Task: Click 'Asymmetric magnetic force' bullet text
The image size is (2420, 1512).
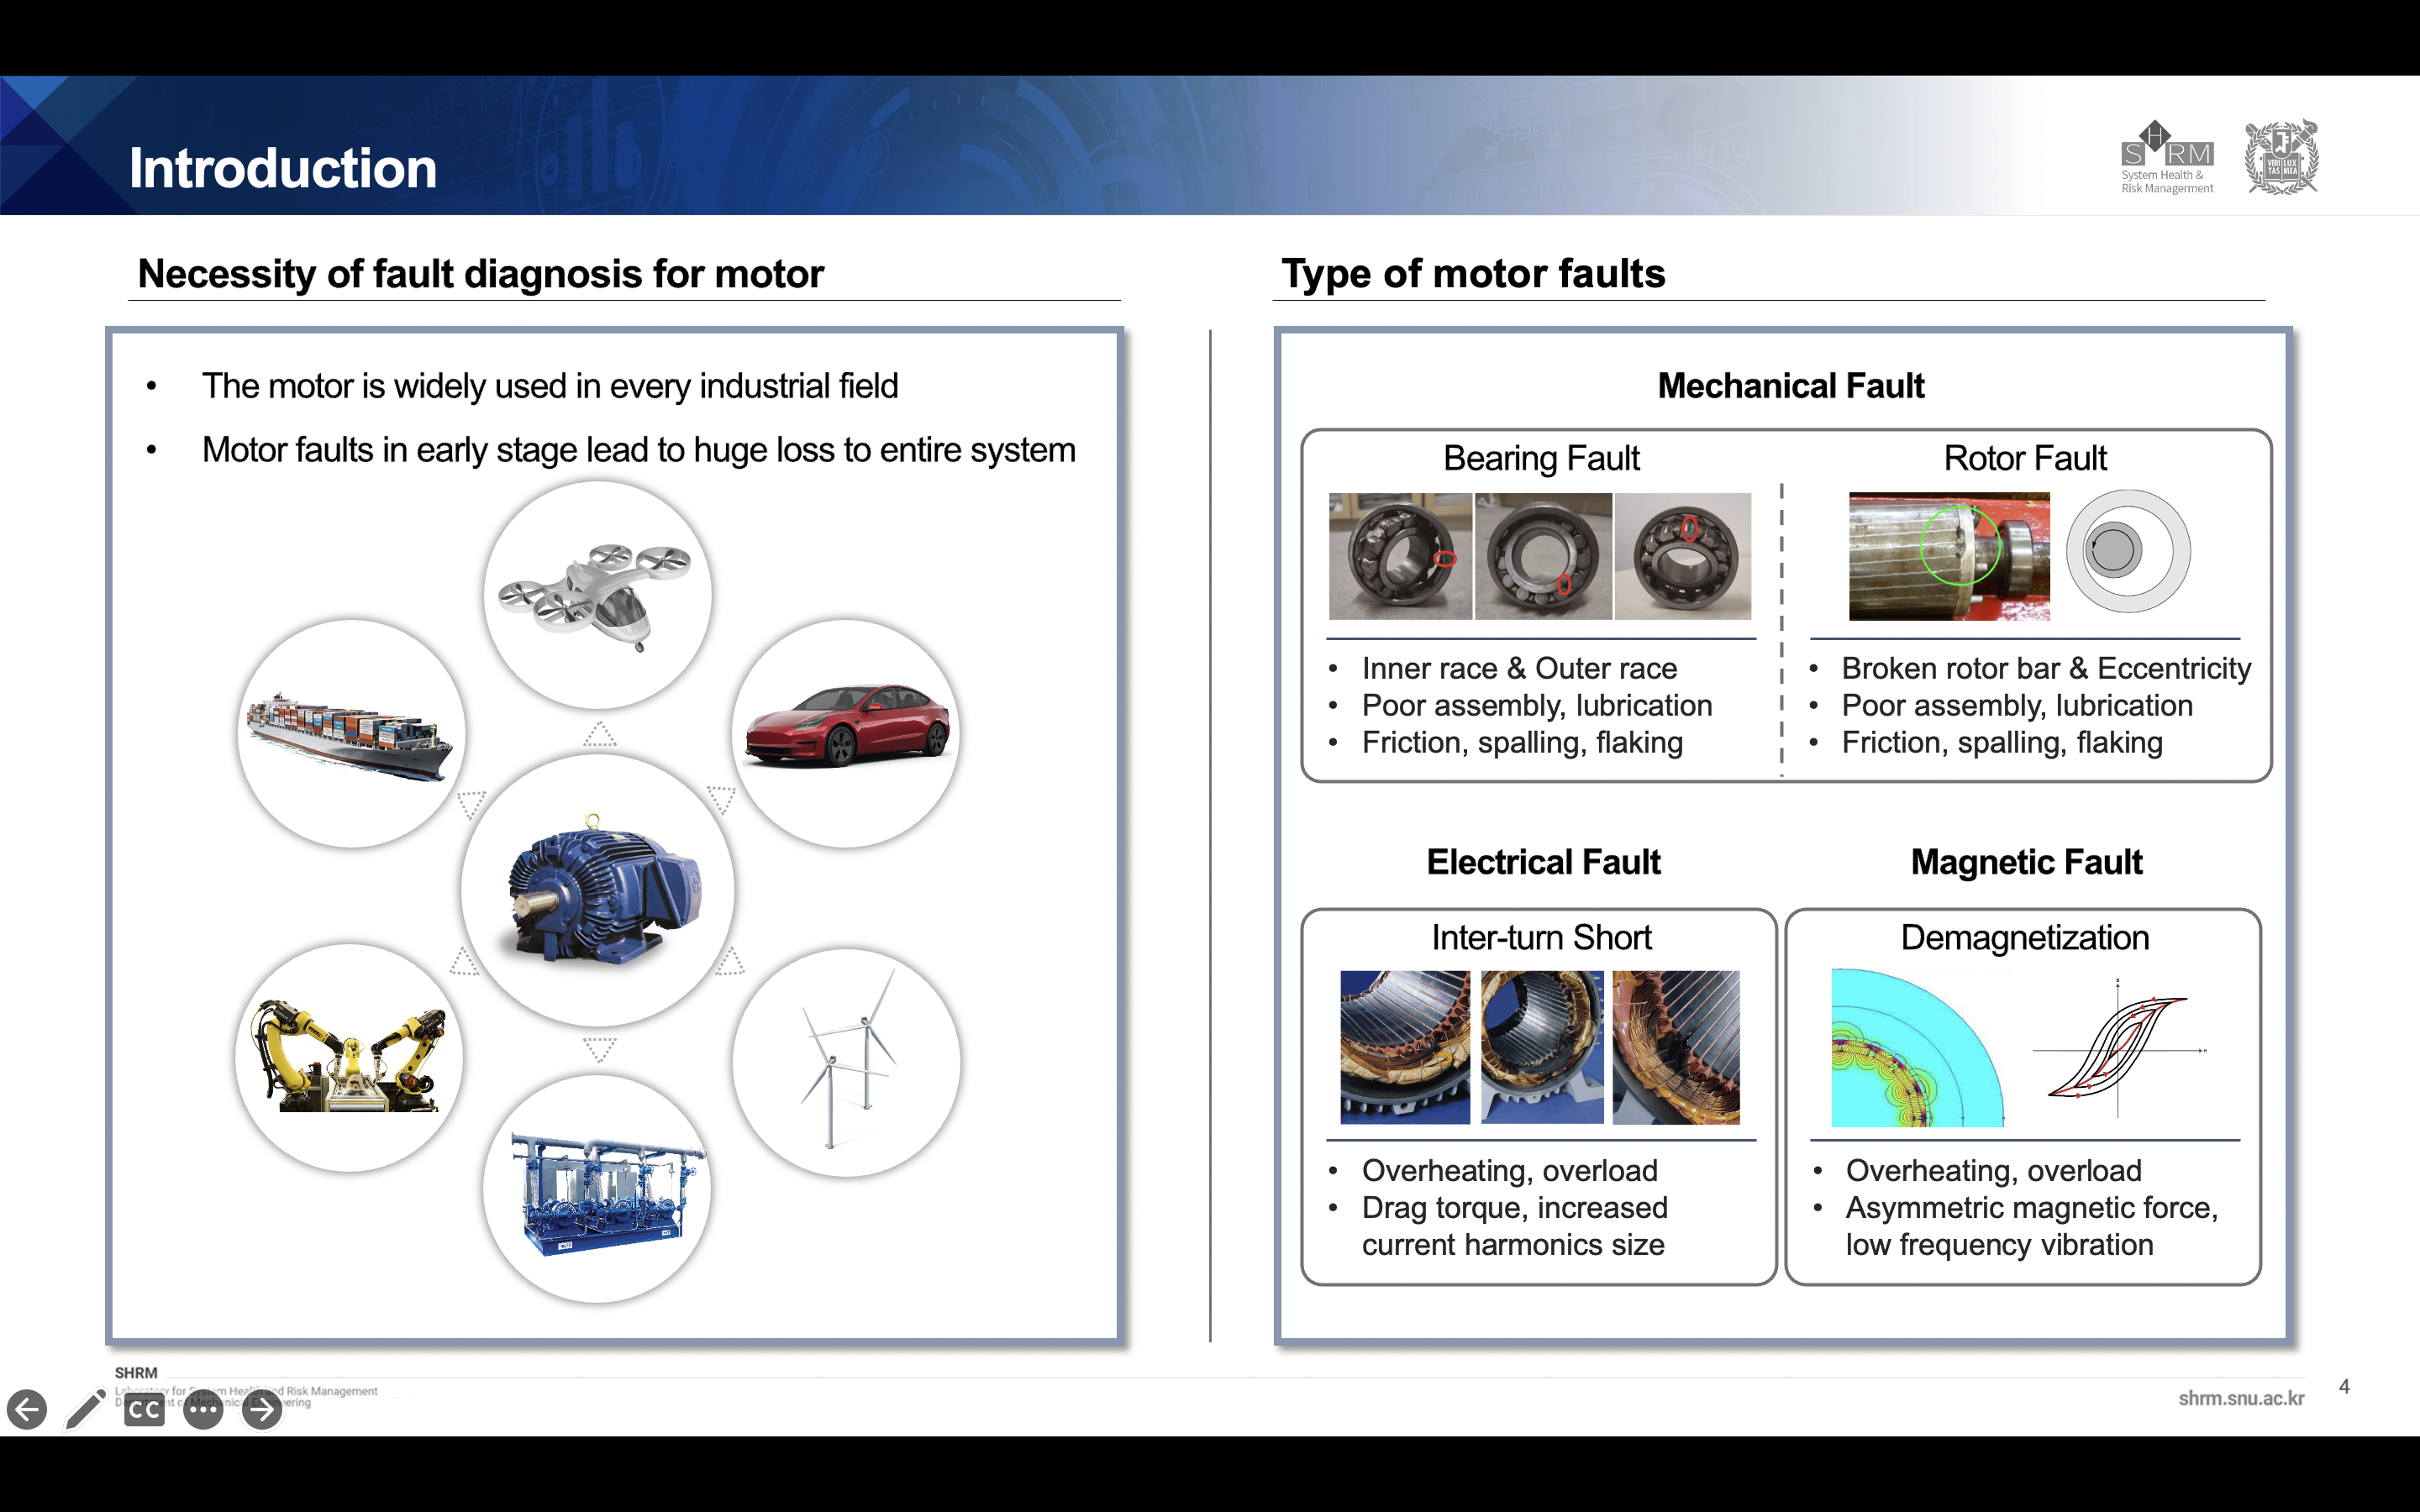Action: coord(2031,1207)
